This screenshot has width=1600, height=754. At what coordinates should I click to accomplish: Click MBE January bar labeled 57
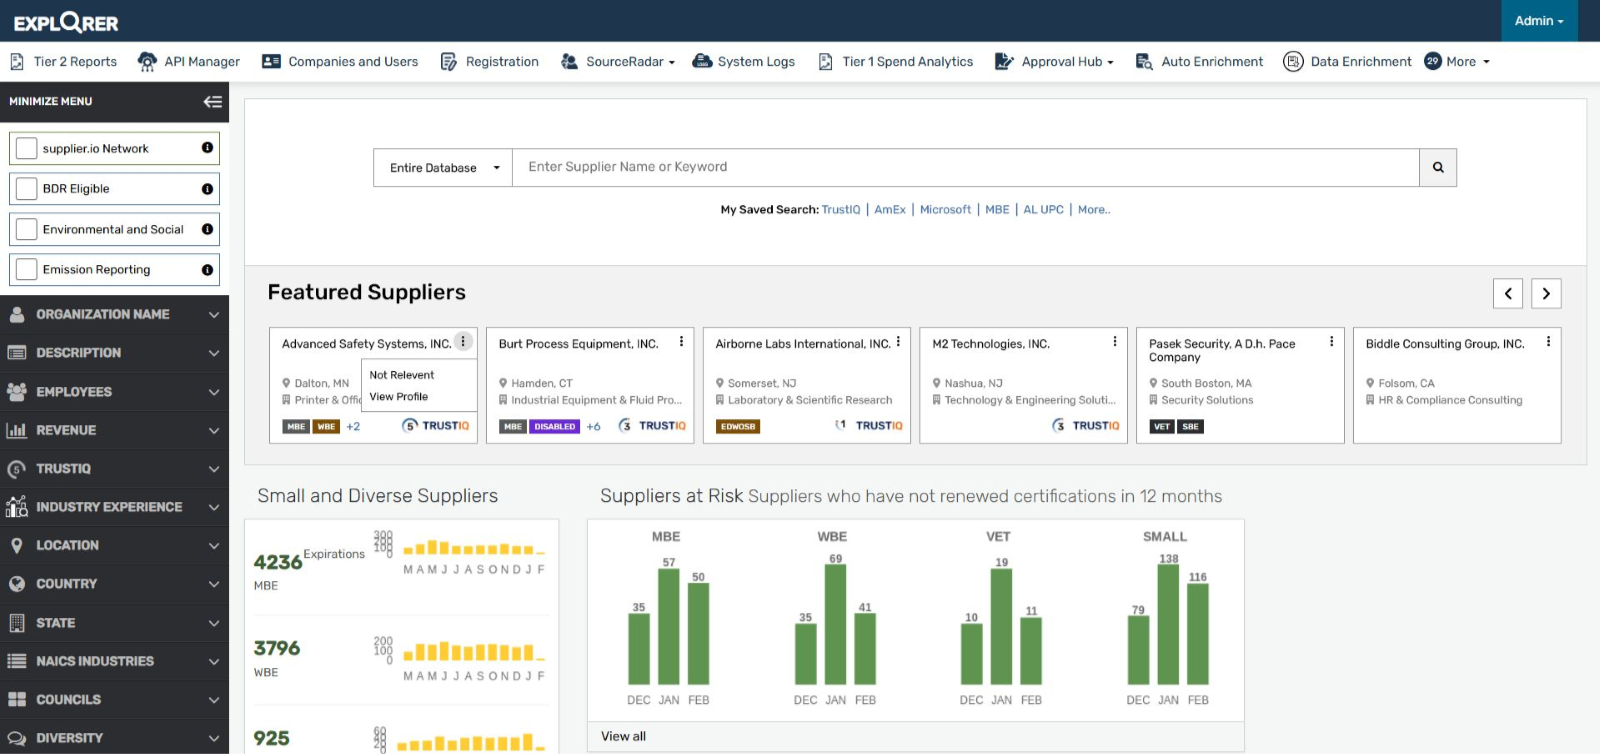(x=669, y=626)
